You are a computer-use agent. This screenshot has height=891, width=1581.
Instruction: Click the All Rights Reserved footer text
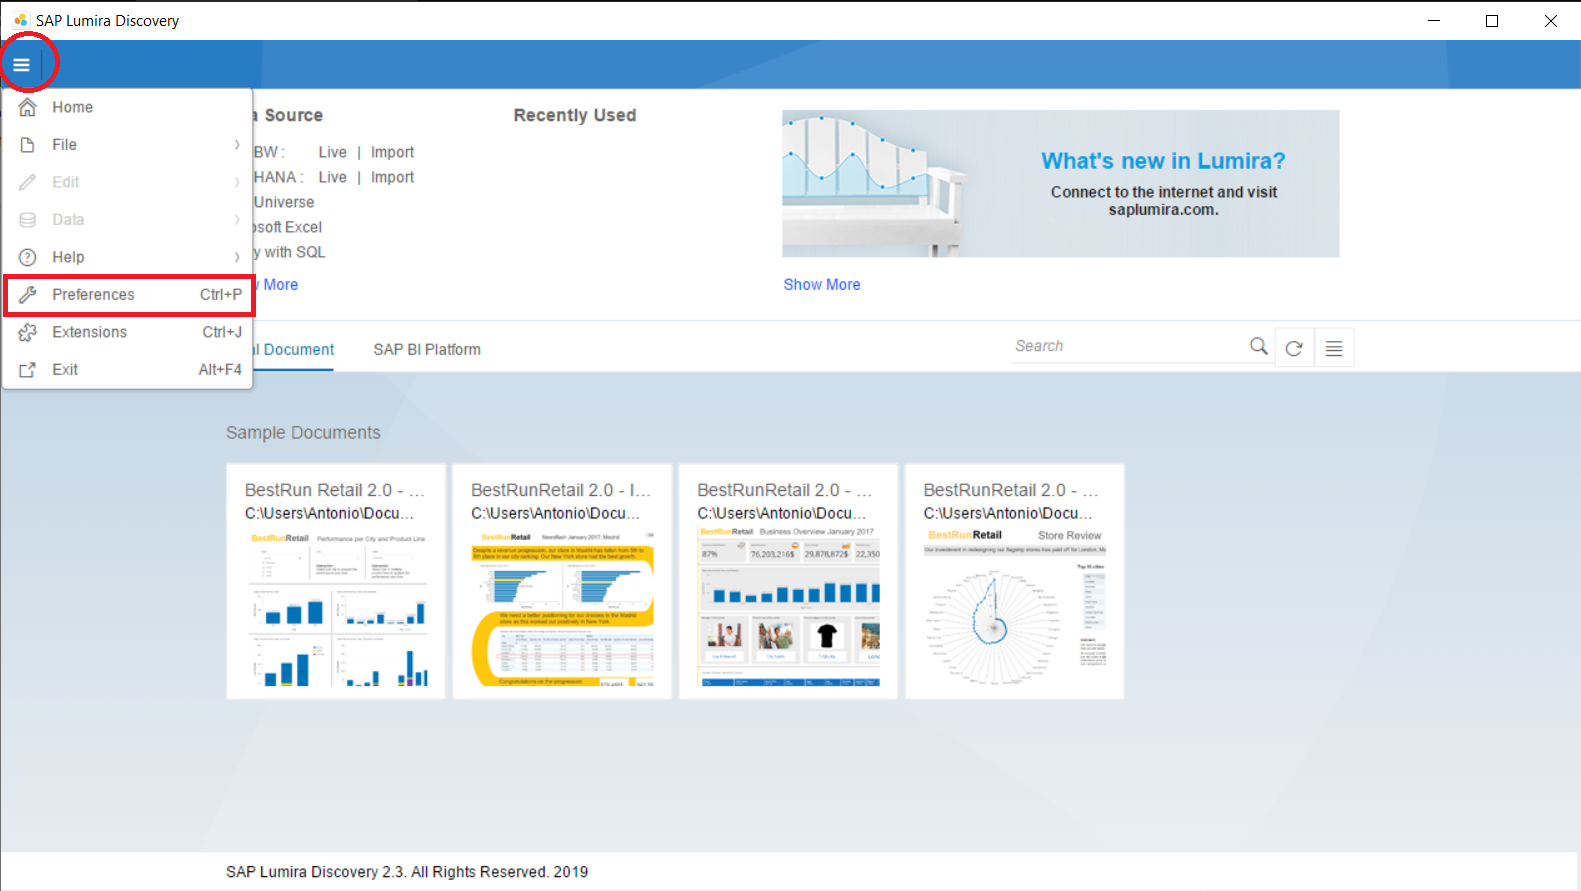[407, 872]
